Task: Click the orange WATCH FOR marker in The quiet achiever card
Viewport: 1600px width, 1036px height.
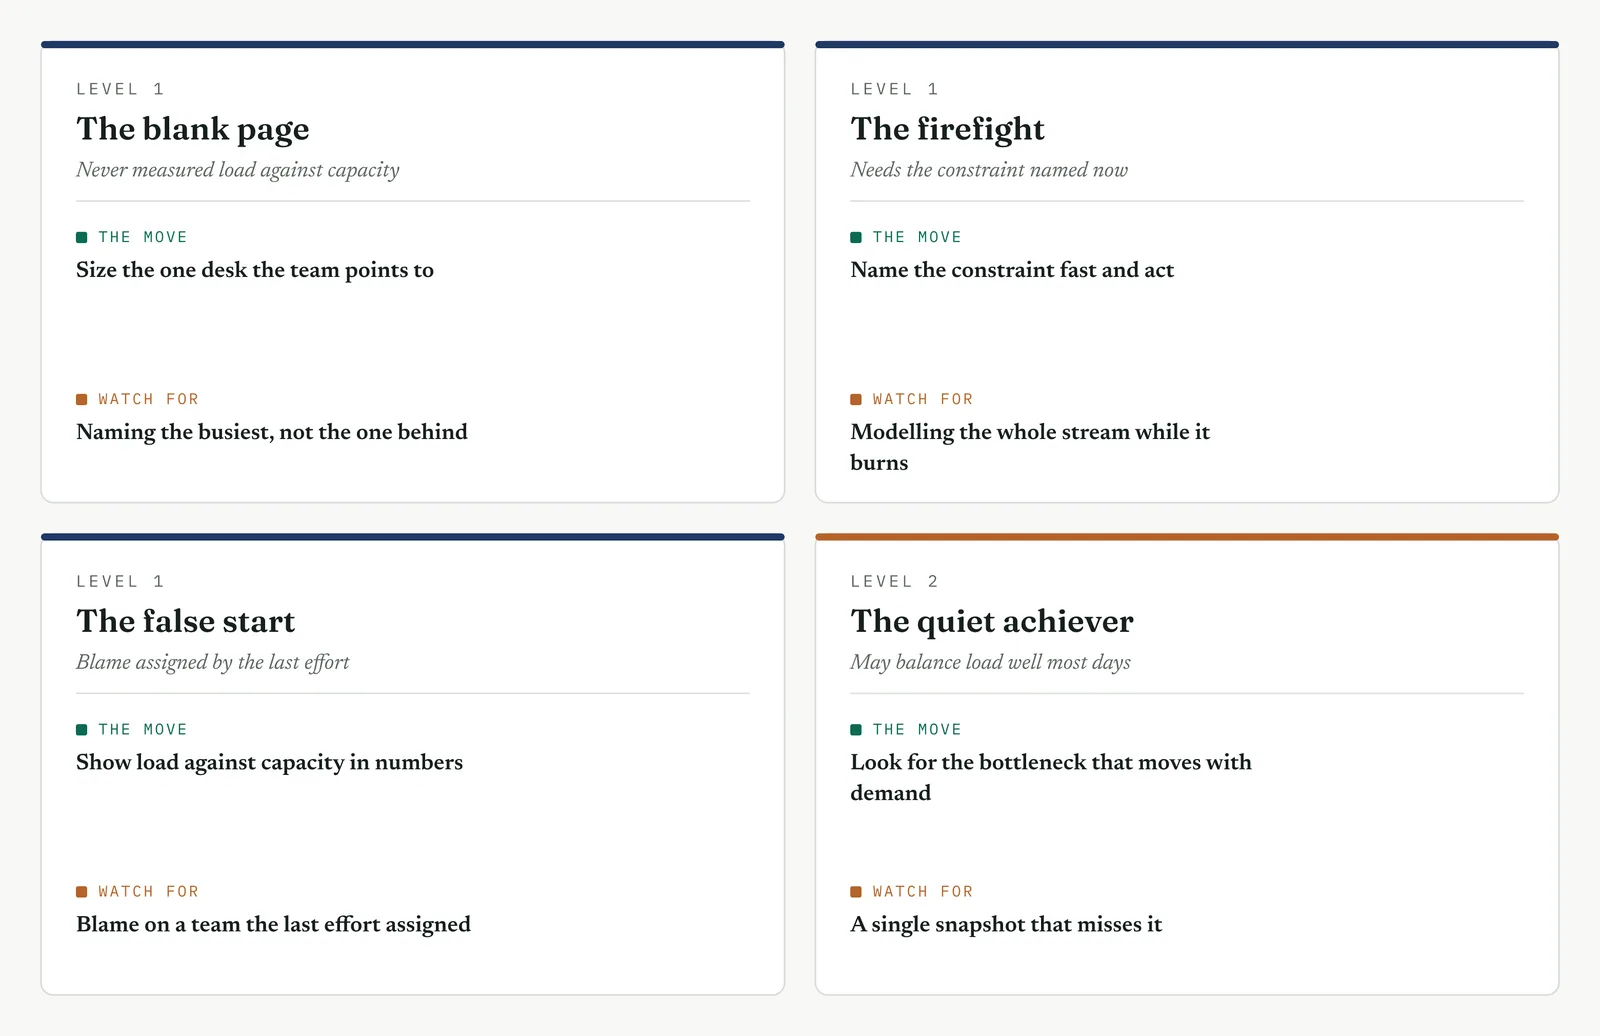Action: pos(856,891)
